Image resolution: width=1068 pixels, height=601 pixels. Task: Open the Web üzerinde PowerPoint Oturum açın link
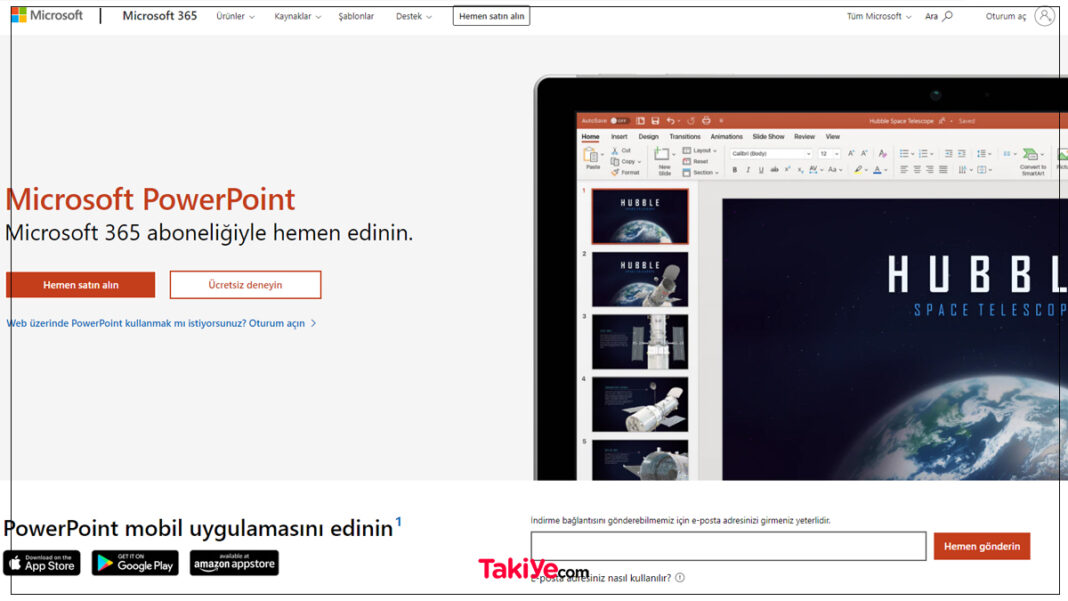[161, 323]
